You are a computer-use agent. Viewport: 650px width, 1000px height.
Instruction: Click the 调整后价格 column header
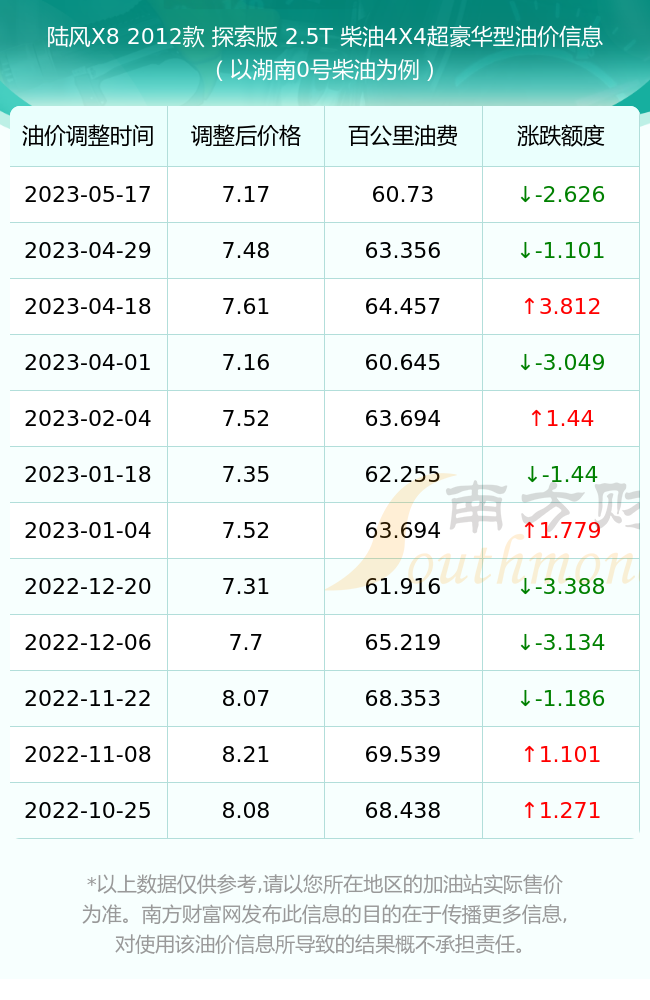point(246,136)
